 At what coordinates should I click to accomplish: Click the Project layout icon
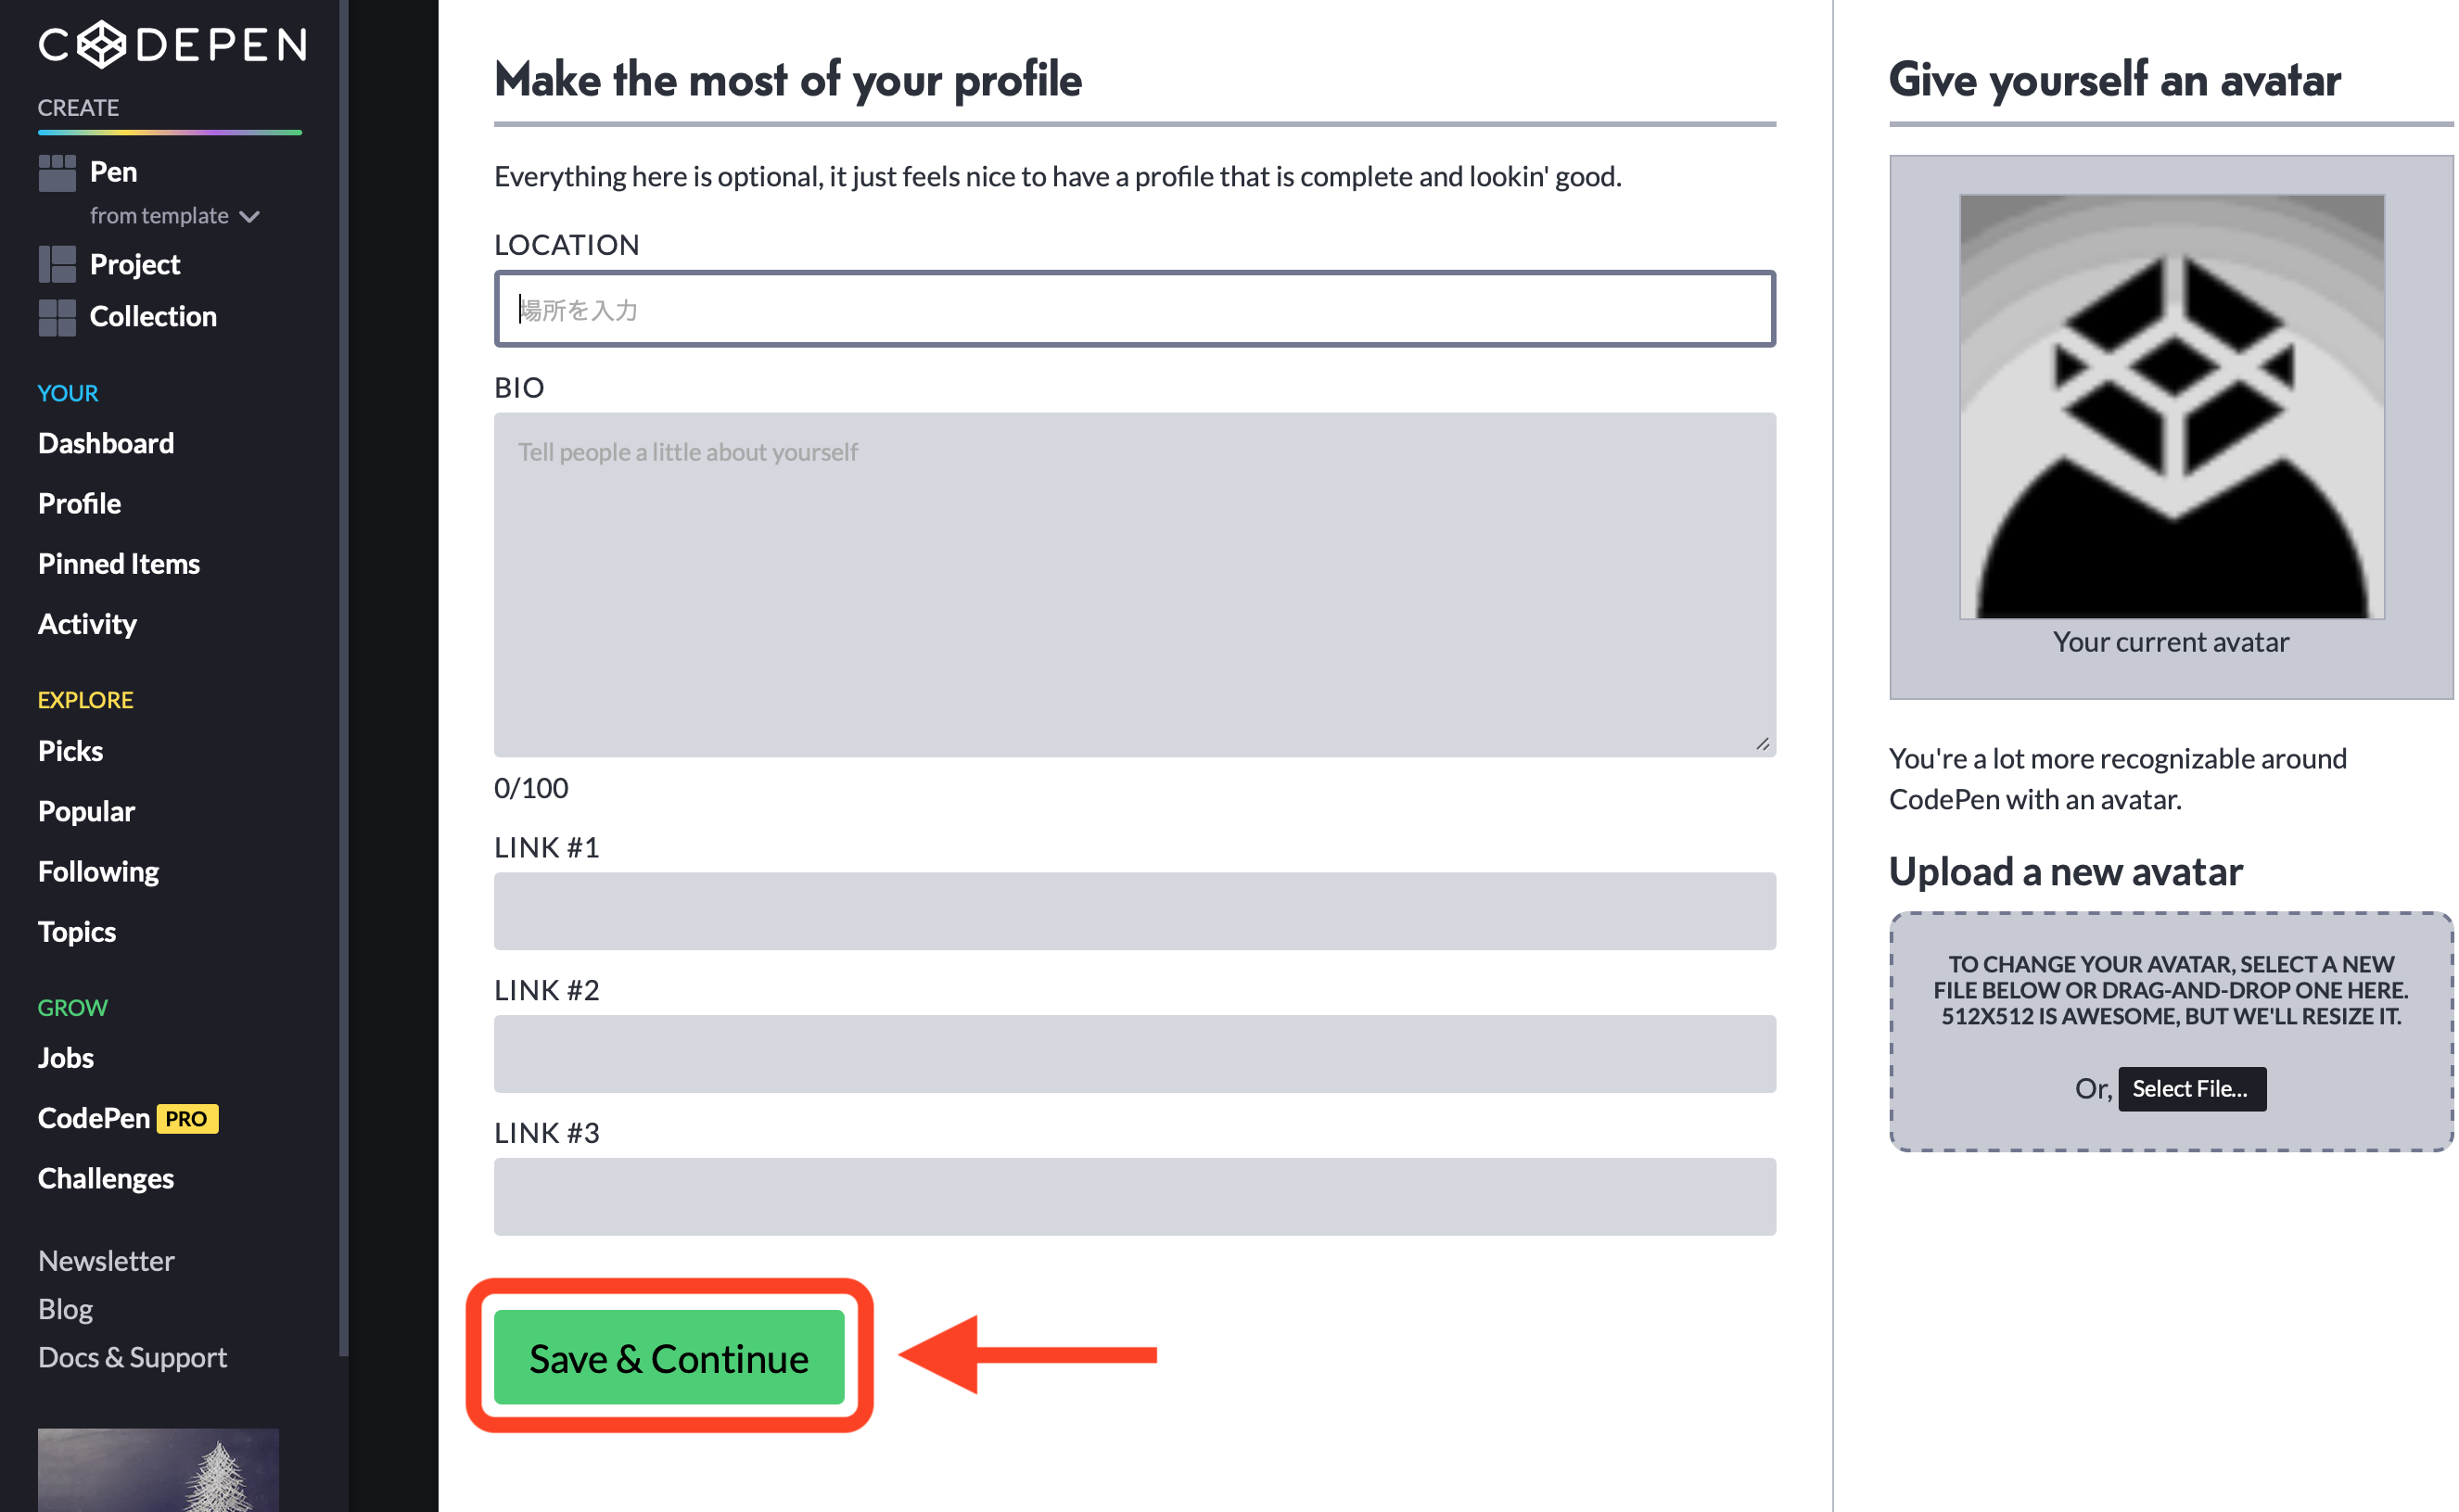coord(57,264)
